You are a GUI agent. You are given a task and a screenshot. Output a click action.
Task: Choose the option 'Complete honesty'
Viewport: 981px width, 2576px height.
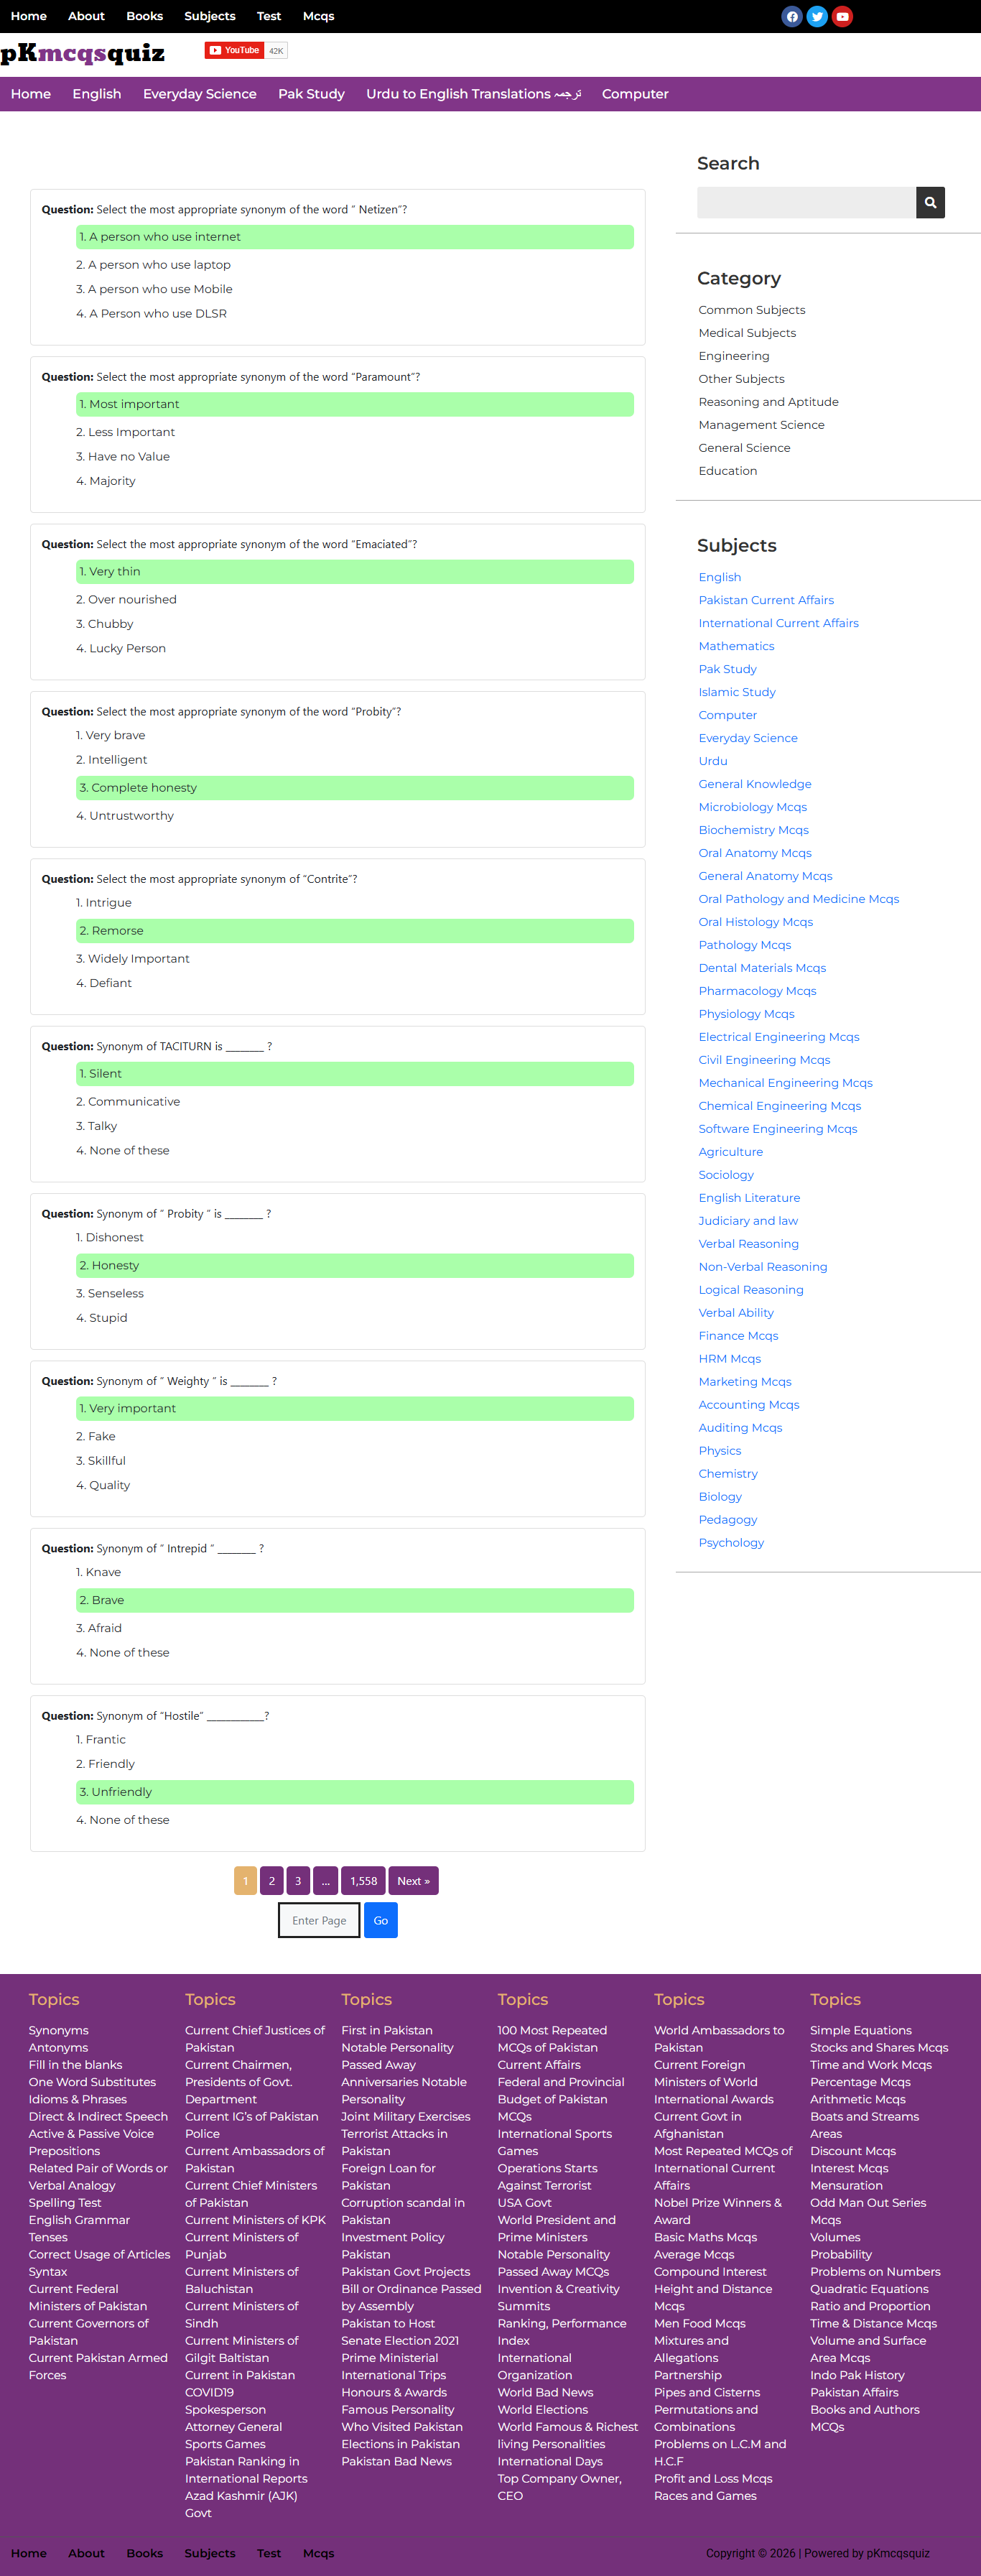355,788
